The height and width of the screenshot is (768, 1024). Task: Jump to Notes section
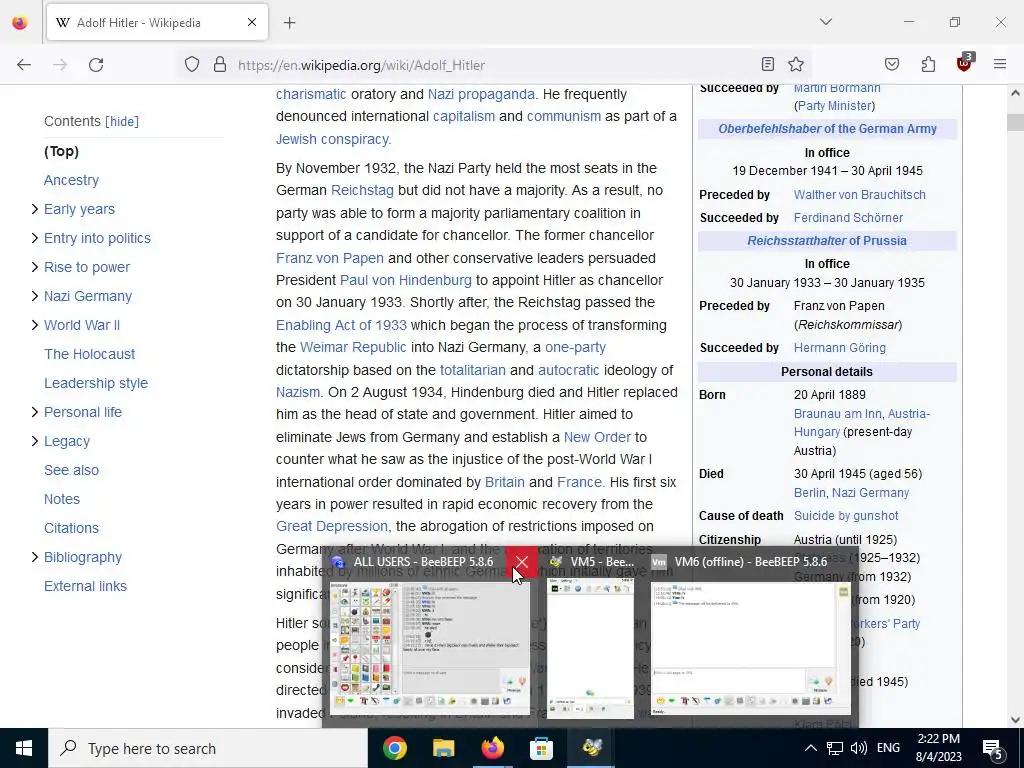tap(61, 499)
